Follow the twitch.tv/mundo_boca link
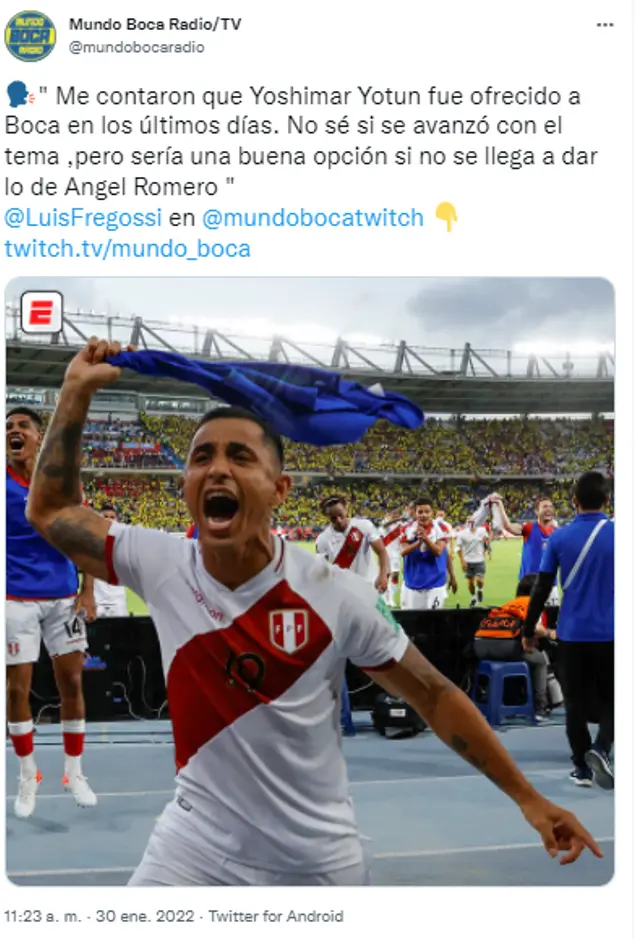This screenshot has height=939, width=640. click(128, 249)
